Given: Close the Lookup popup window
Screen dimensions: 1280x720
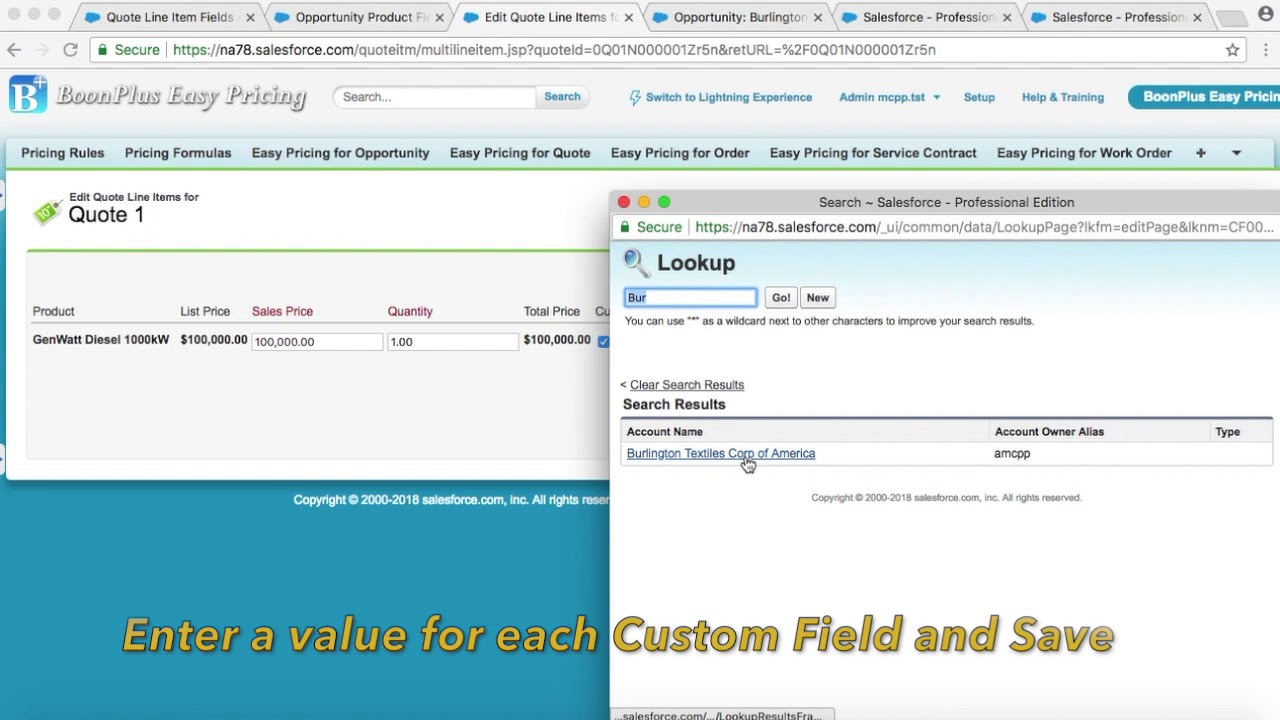Looking at the screenshot, I should point(624,202).
